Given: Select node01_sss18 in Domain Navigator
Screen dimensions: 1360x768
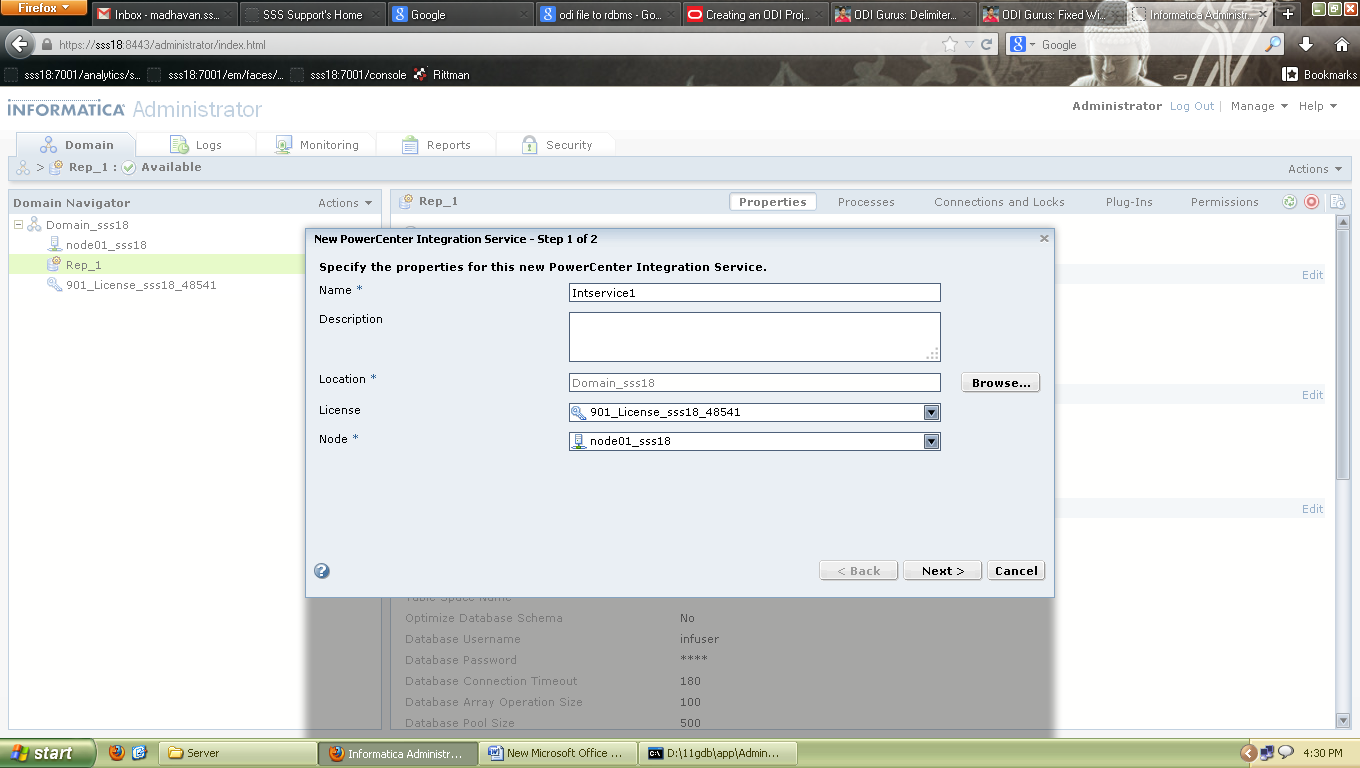Looking at the screenshot, I should click(106, 245).
